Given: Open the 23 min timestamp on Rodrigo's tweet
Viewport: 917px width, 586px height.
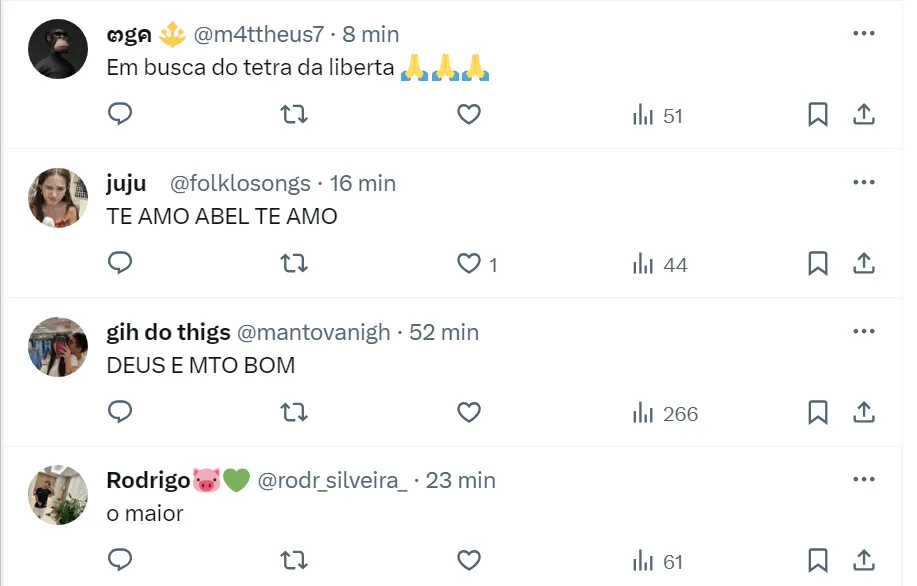Looking at the screenshot, I should 461,480.
